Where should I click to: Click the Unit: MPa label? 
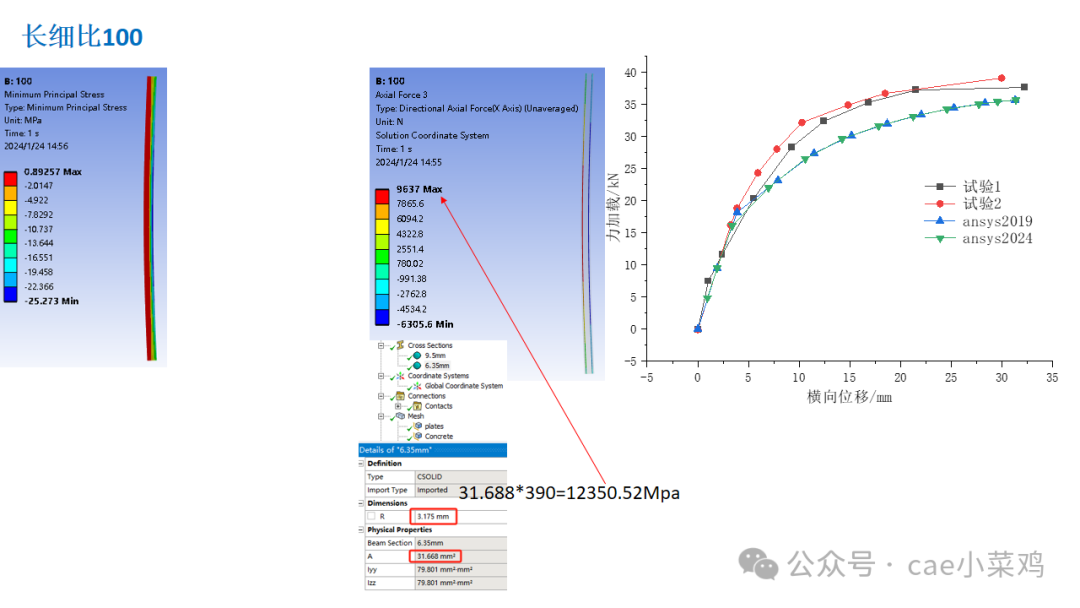click(x=23, y=120)
